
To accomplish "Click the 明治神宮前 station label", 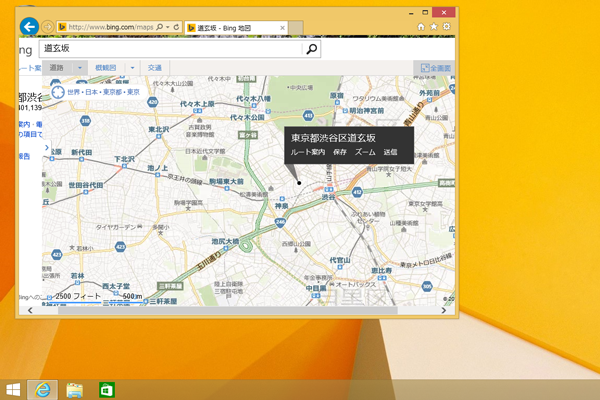I will coord(367,111).
